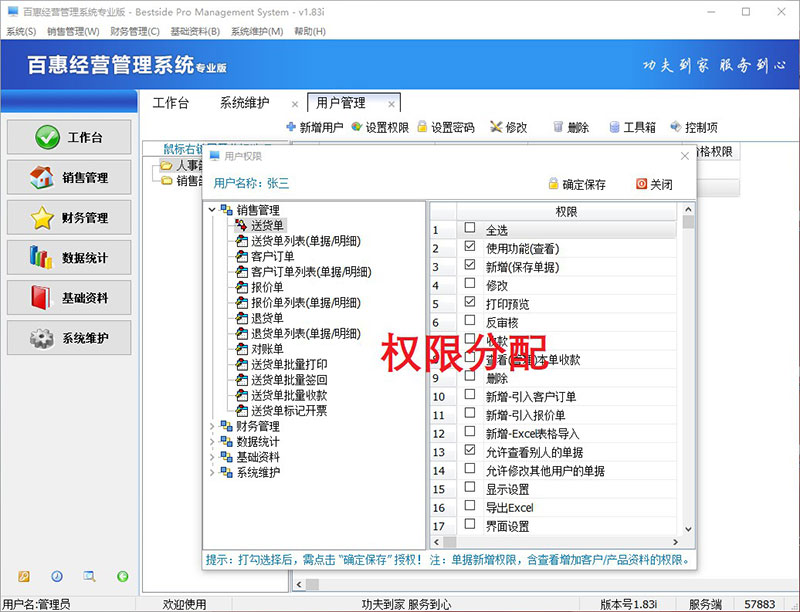Viewport: 800px width, 612px height.
Task: Click the red book 基础资料 icon
Action: (x=41, y=298)
